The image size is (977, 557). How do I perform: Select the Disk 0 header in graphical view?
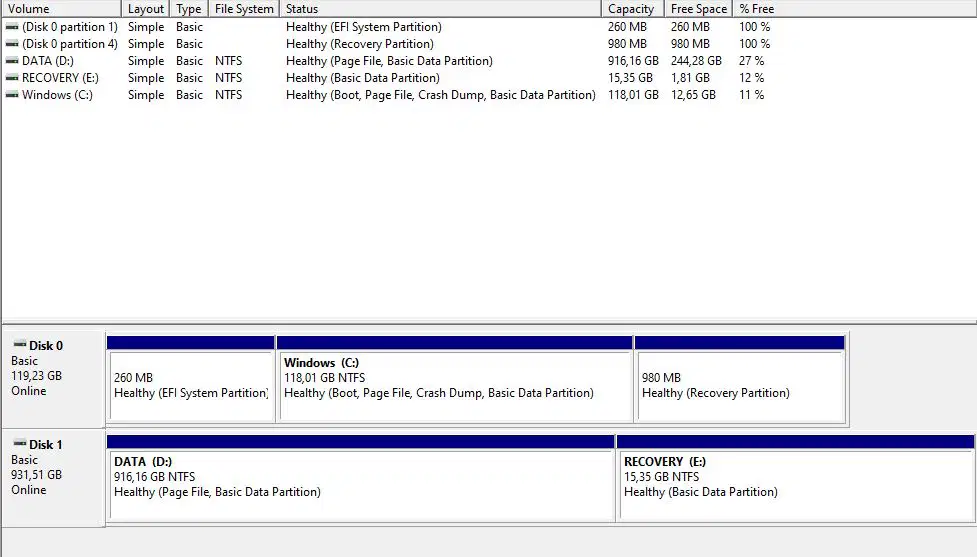[x=54, y=378]
